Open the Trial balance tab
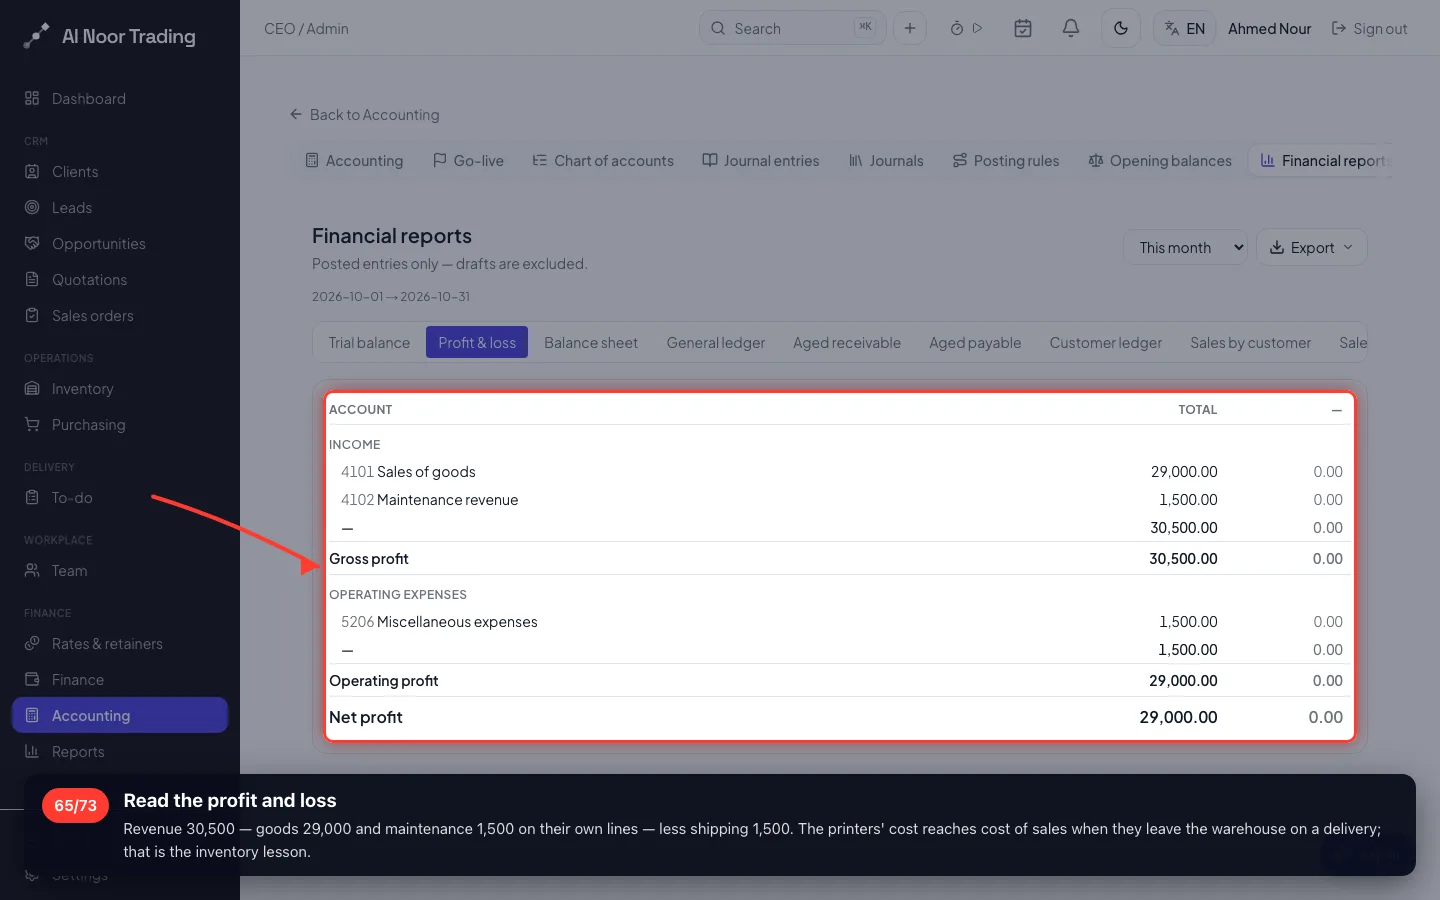The image size is (1440, 900). 369,342
